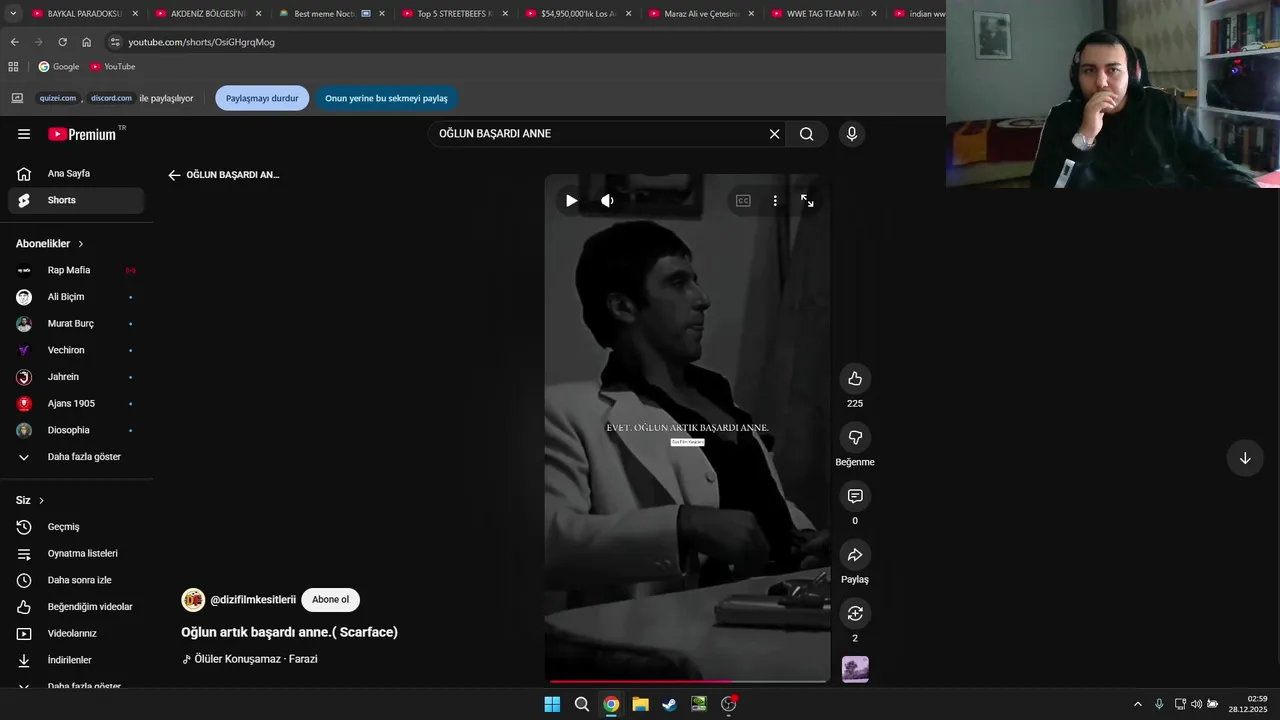The height and width of the screenshot is (720, 1280).
Task: Expand Daha fazla göster under subscriptions
Action: (76, 457)
